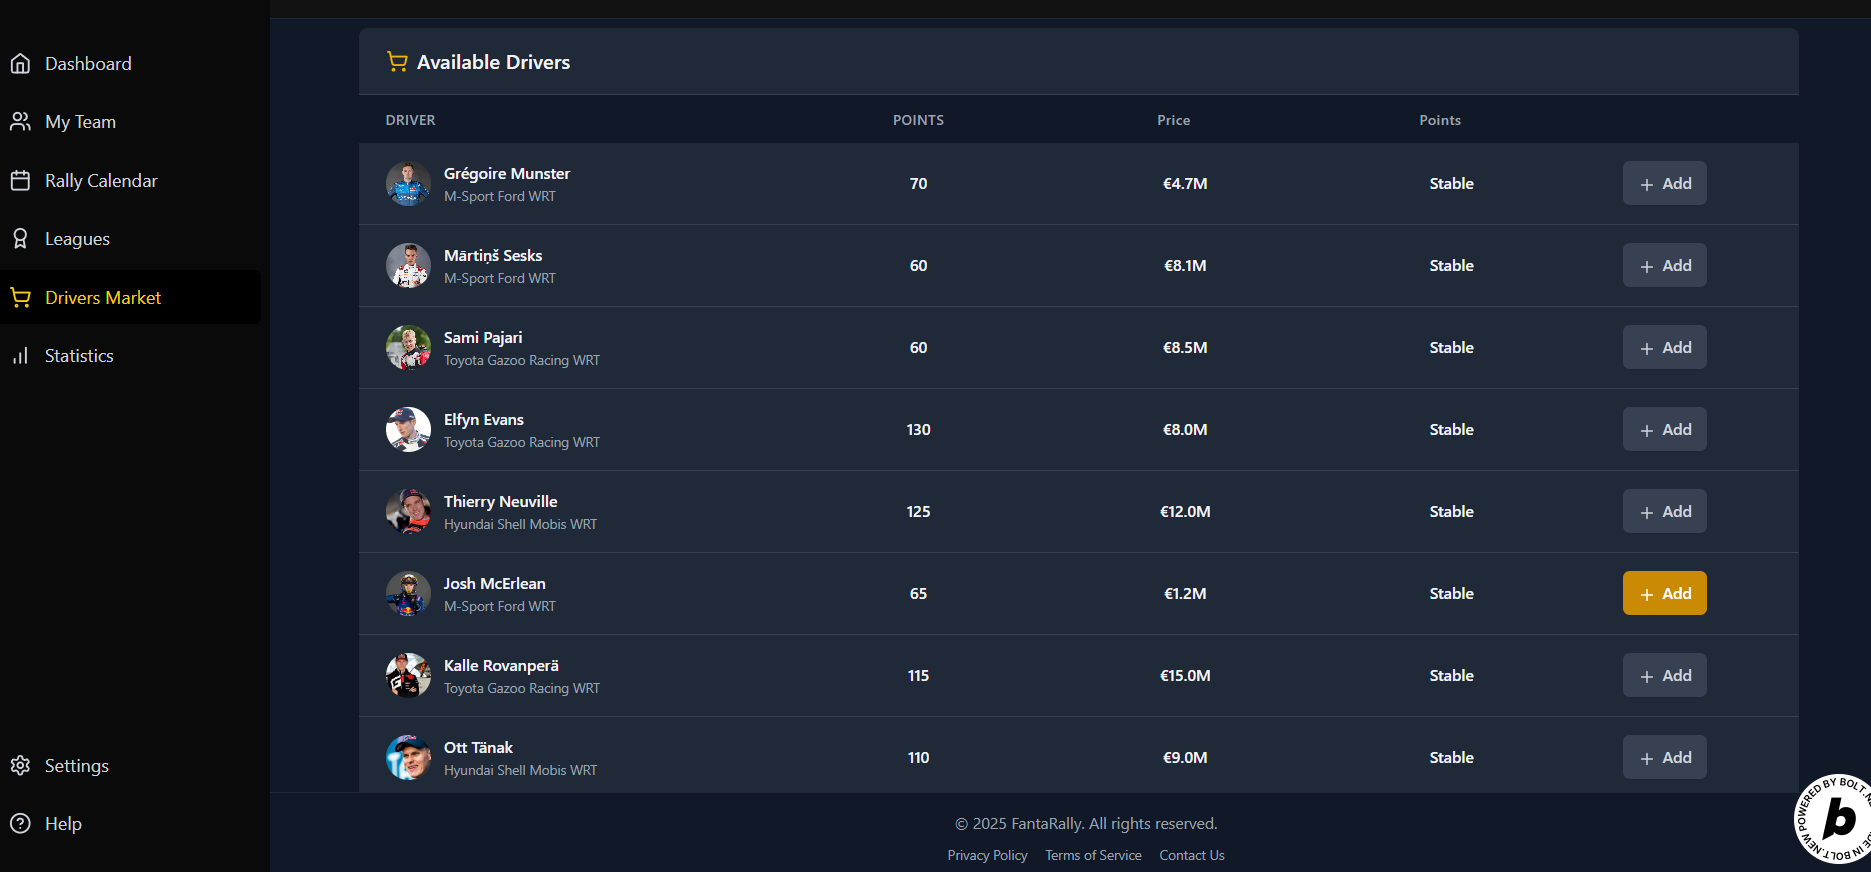Add Thierry Neuville to team
Image resolution: width=1871 pixels, height=872 pixels.
[1664, 511]
